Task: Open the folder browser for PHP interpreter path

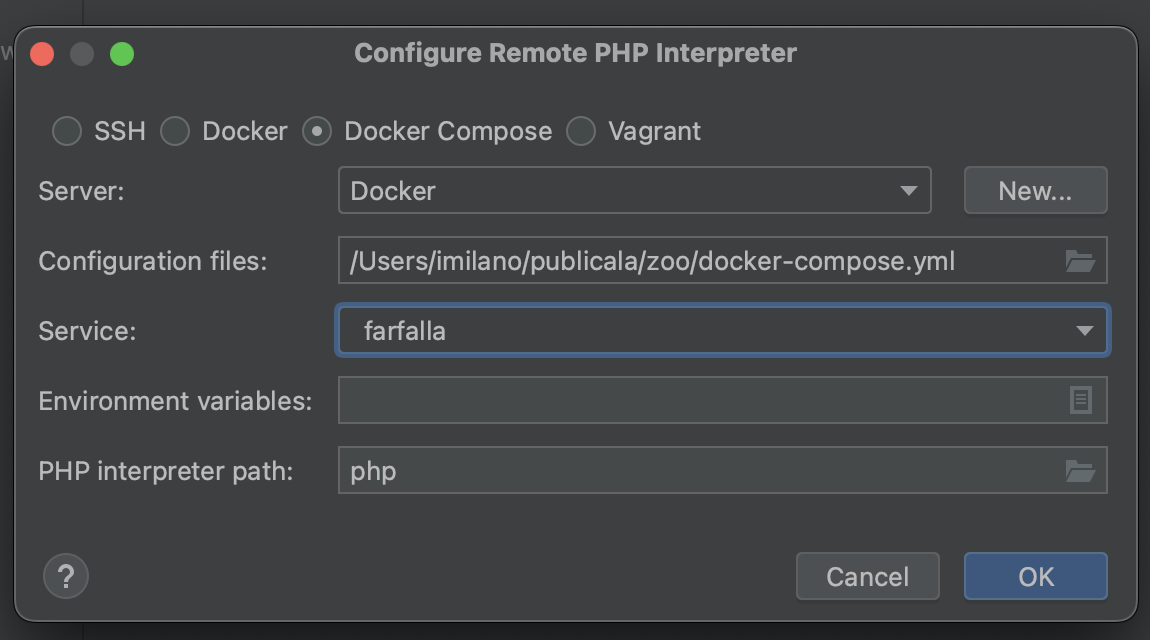Action: click(1080, 470)
